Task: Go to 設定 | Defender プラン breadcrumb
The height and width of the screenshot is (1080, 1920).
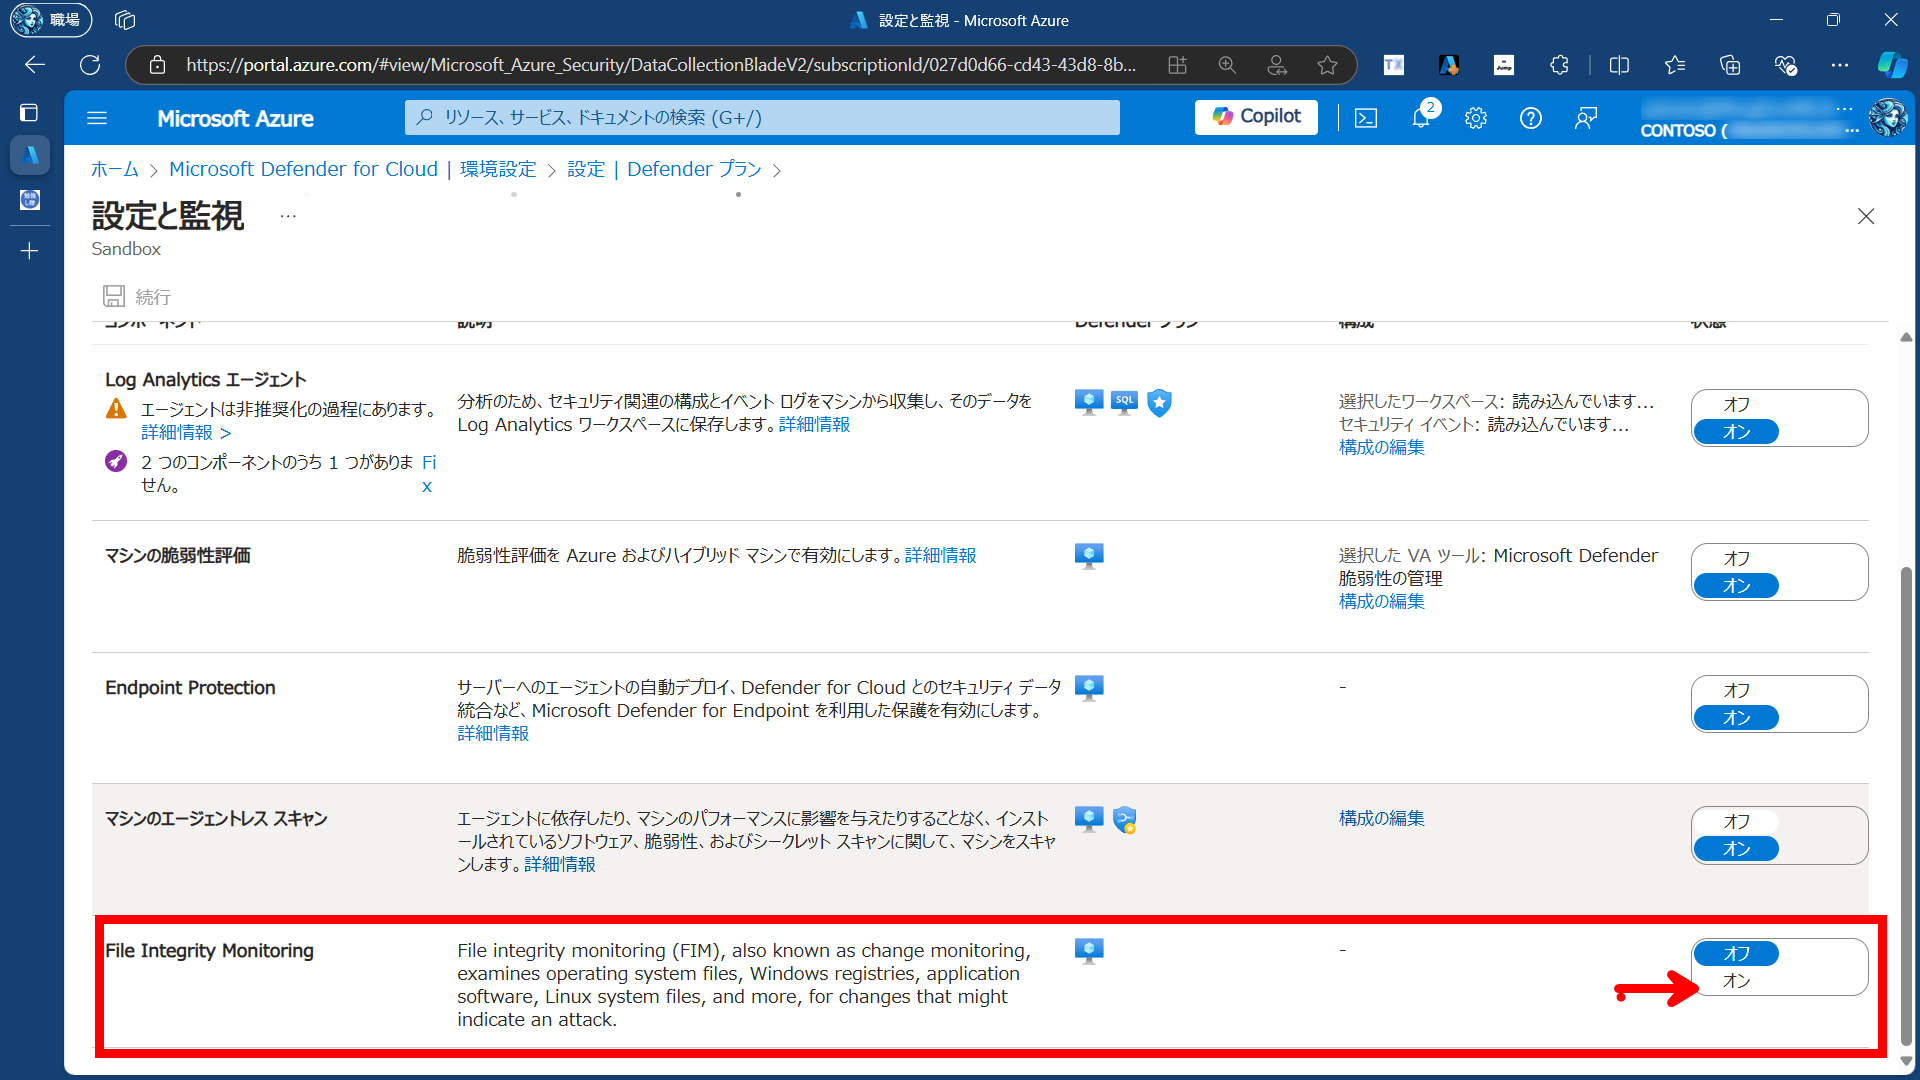Action: [665, 169]
